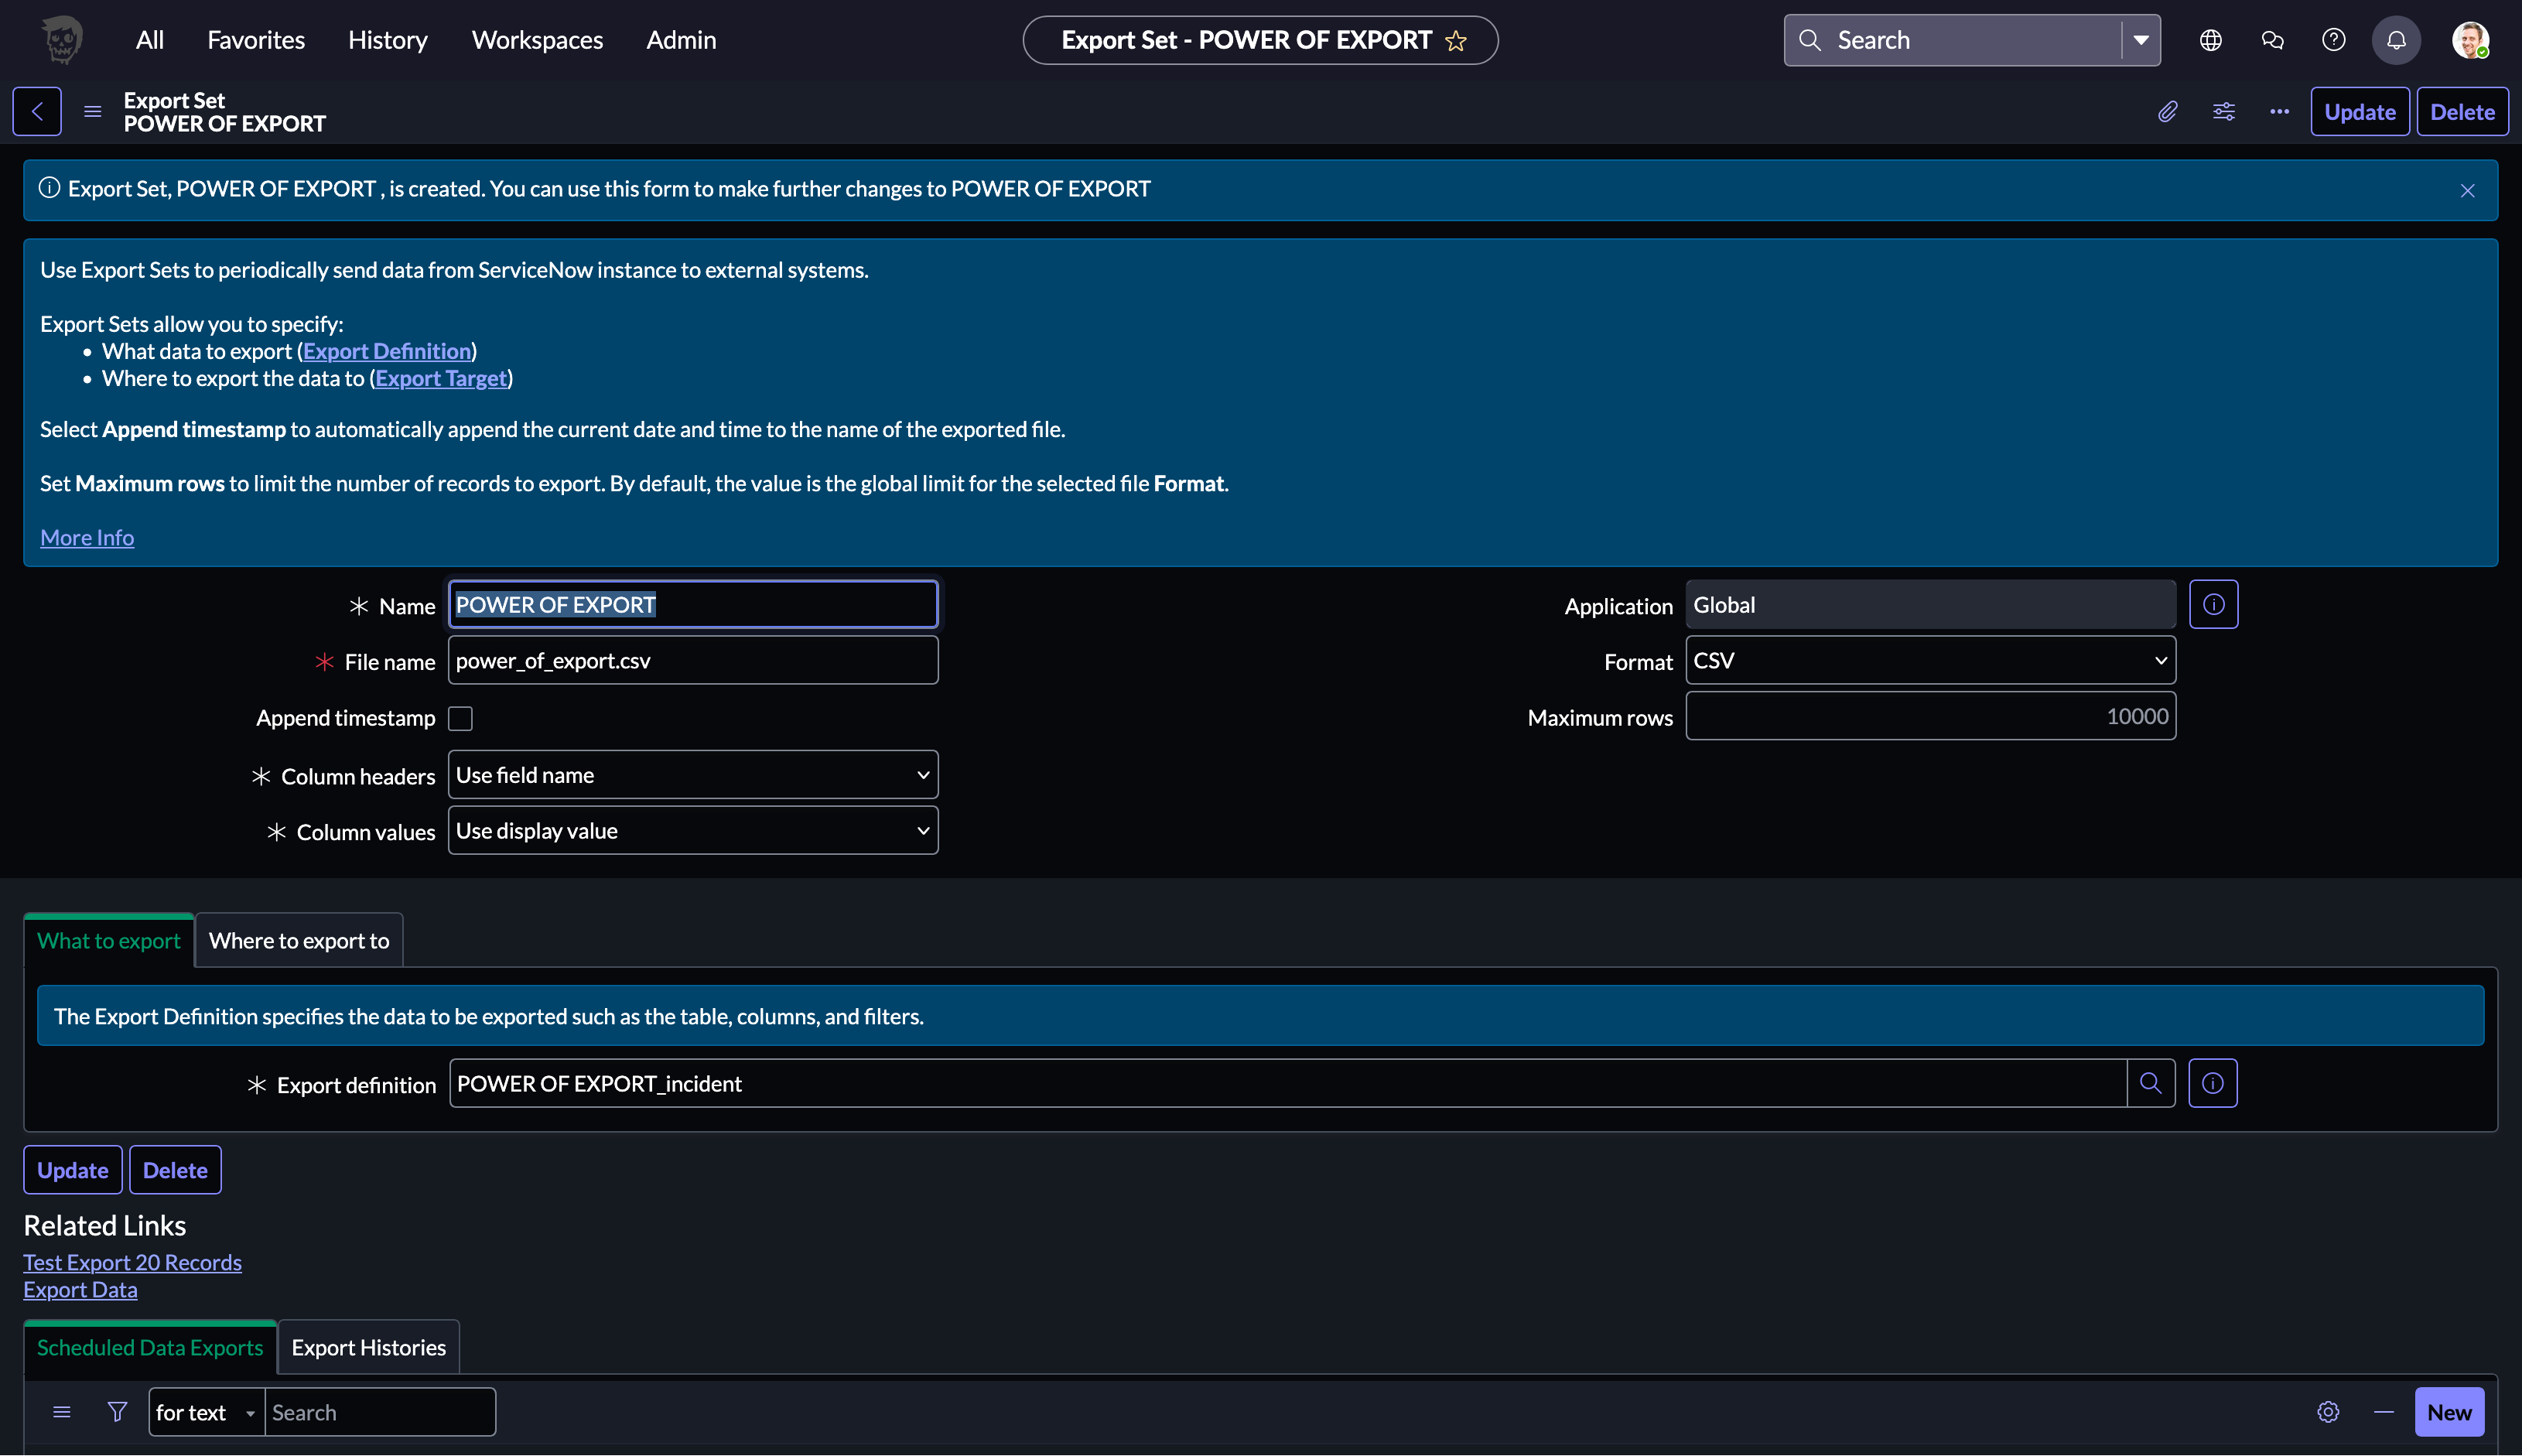Expand the Format CSV dropdown
The width and height of the screenshot is (2522, 1456).
coord(1930,661)
